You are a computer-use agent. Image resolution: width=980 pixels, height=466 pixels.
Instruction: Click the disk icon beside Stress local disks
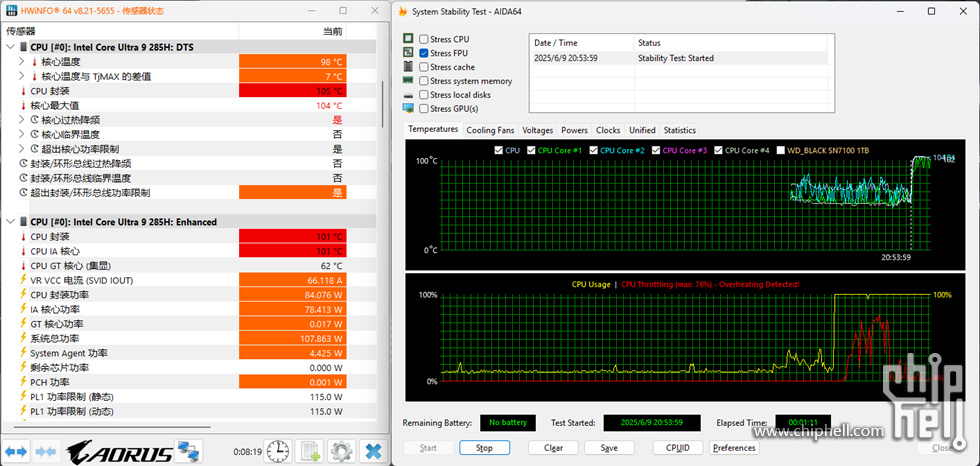(x=408, y=95)
